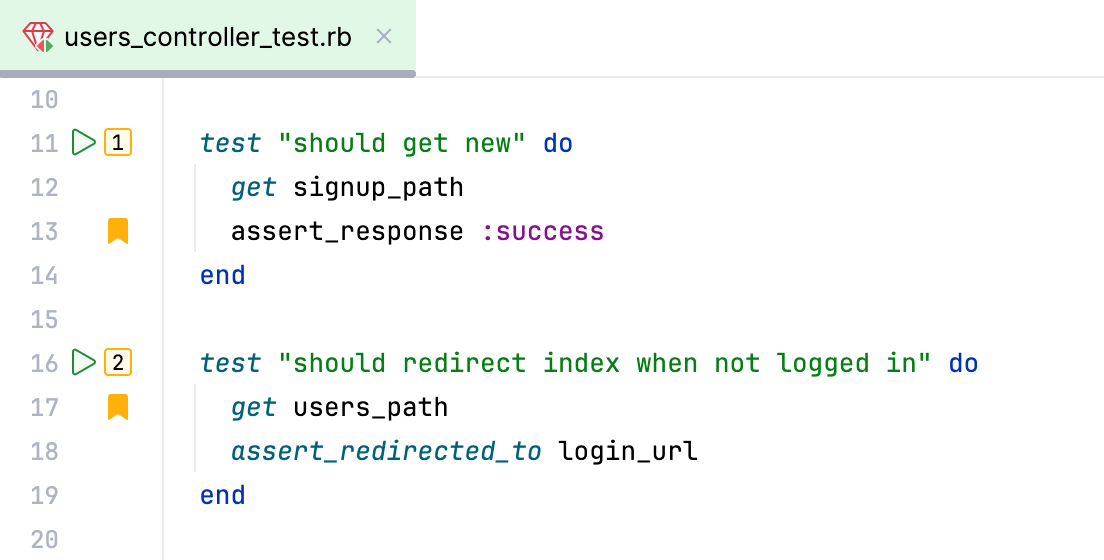Run the "should redirect index" test from gutter
The image size is (1104, 560).
click(84, 362)
